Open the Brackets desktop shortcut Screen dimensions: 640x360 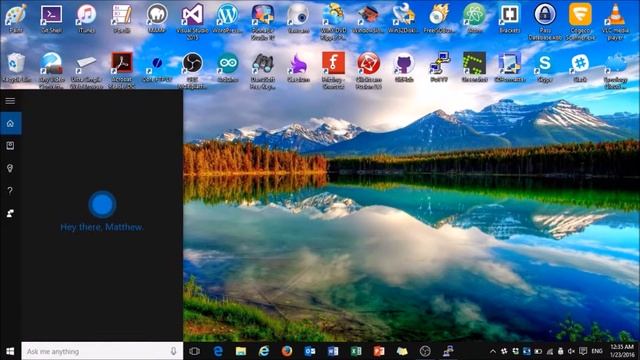click(x=509, y=18)
